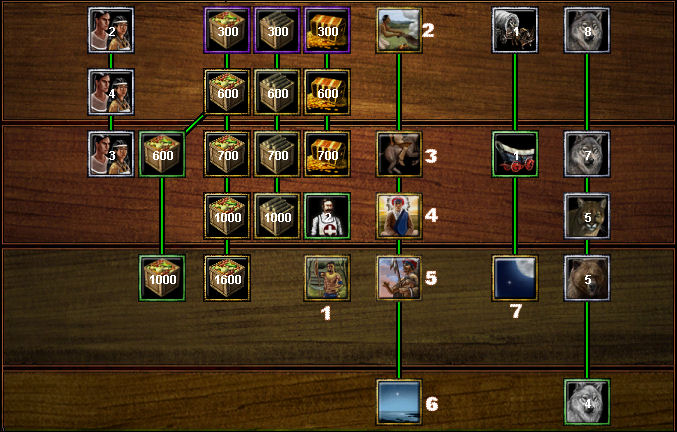Pick the green-bordered 4 wolves card

click(x=587, y=402)
